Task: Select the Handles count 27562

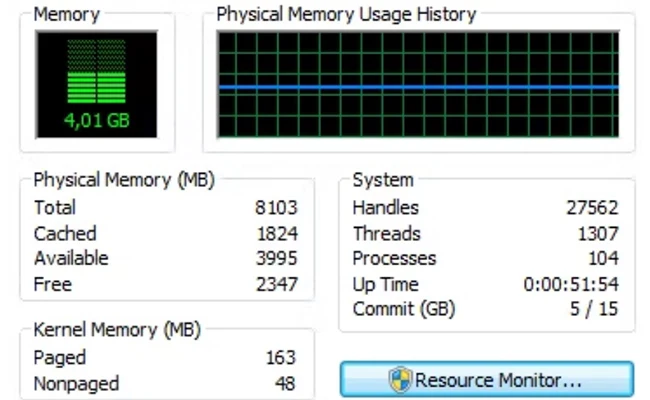Action: 592,207
